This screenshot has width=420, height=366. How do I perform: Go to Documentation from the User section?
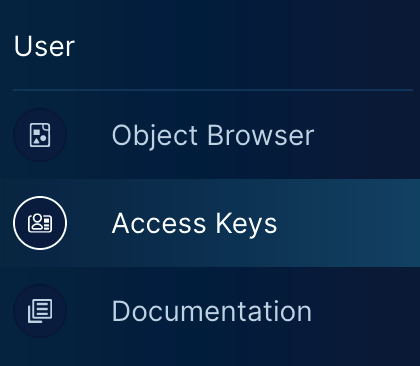click(x=210, y=311)
